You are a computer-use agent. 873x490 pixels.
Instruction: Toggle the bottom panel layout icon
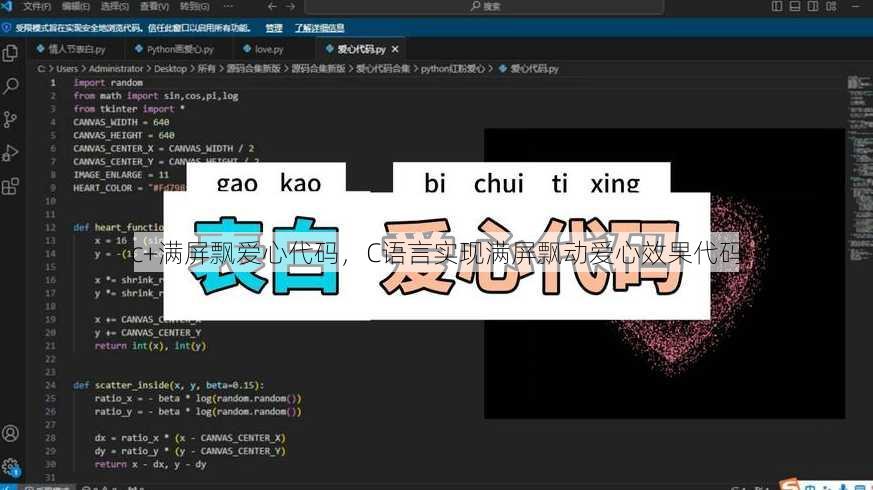795,6
